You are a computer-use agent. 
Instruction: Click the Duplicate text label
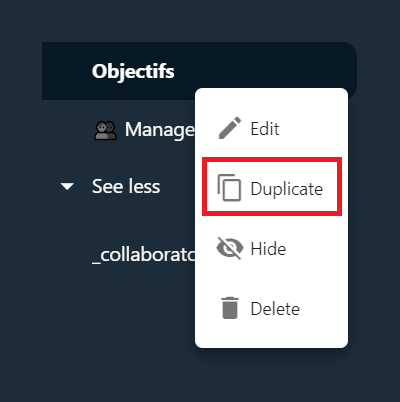click(287, 189)
